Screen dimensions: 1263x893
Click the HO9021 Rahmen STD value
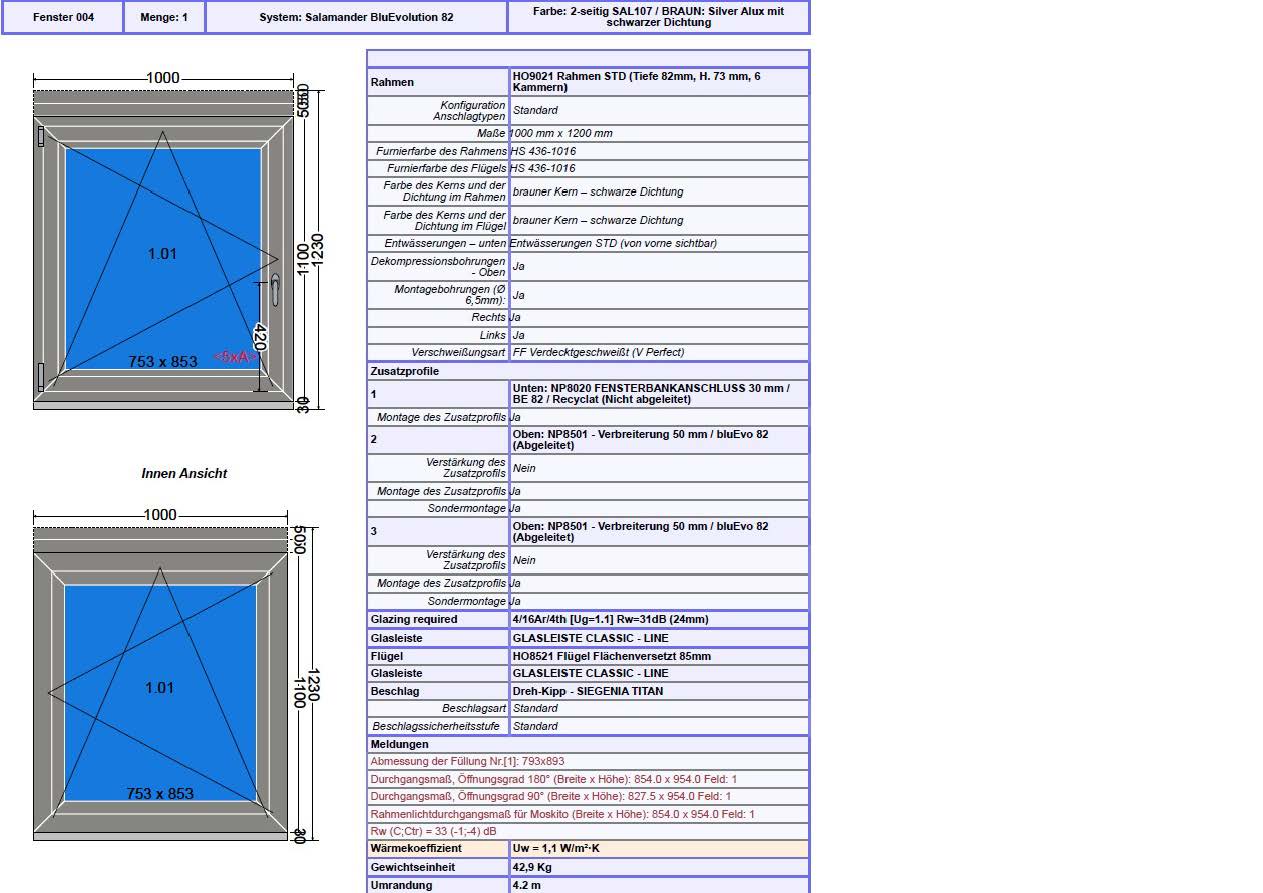pyautogui.click(x=659, y=82)
